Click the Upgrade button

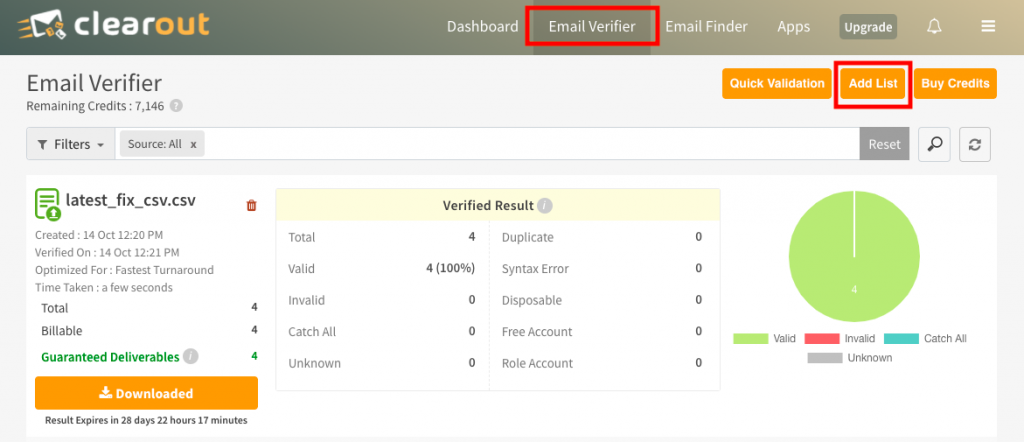(x=868, y=27)
